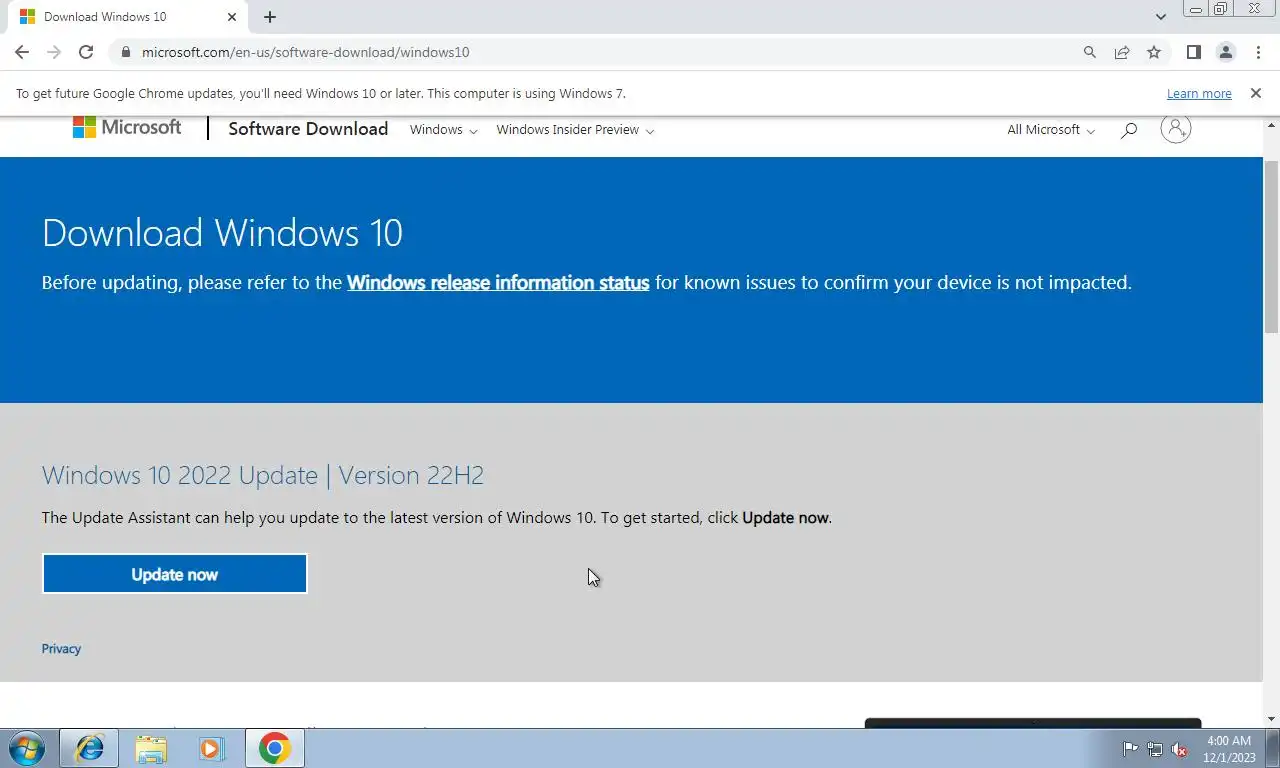The width and height of the screenshot is (1280, 768).
Task: Click the taskbar clock
Action: pyautogui.click(x=1229, y=749)
